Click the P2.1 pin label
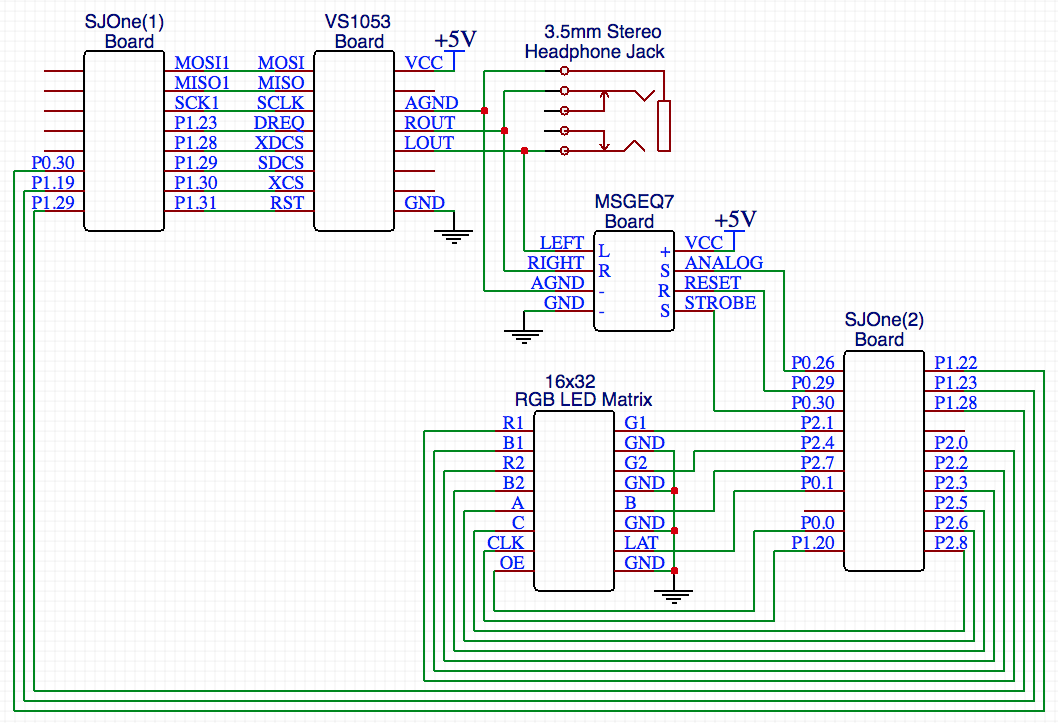The width and height of the screenshot is (1058, 723). (x=817, y=423)
